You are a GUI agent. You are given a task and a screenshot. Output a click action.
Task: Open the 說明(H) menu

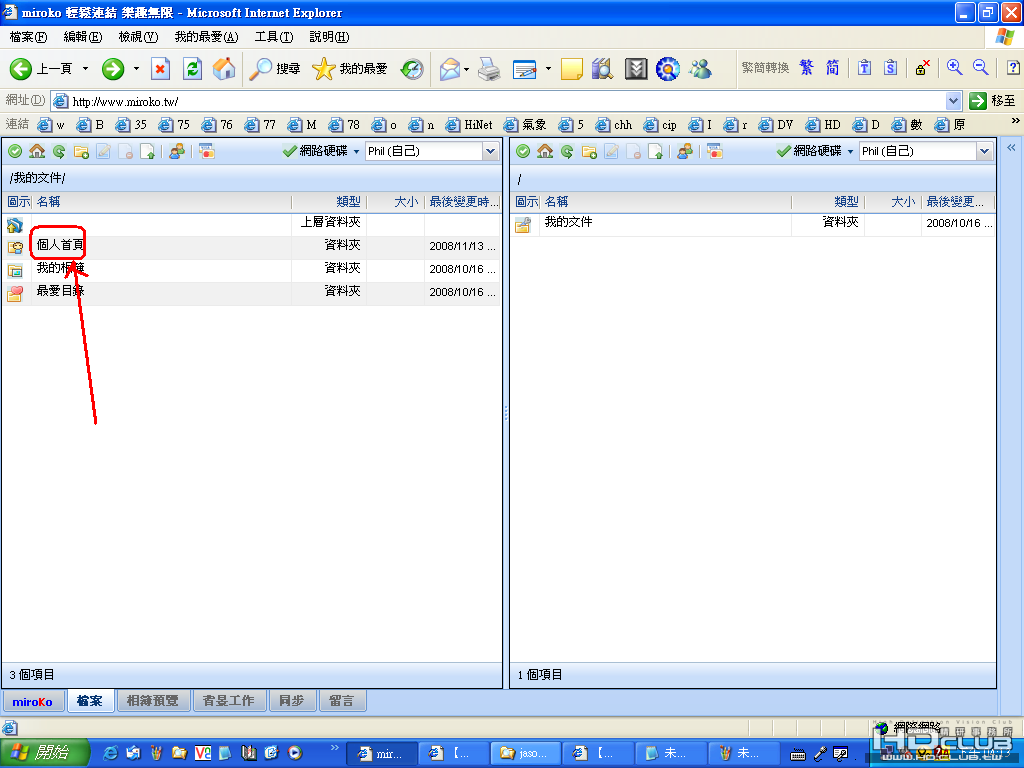[329, 37]
